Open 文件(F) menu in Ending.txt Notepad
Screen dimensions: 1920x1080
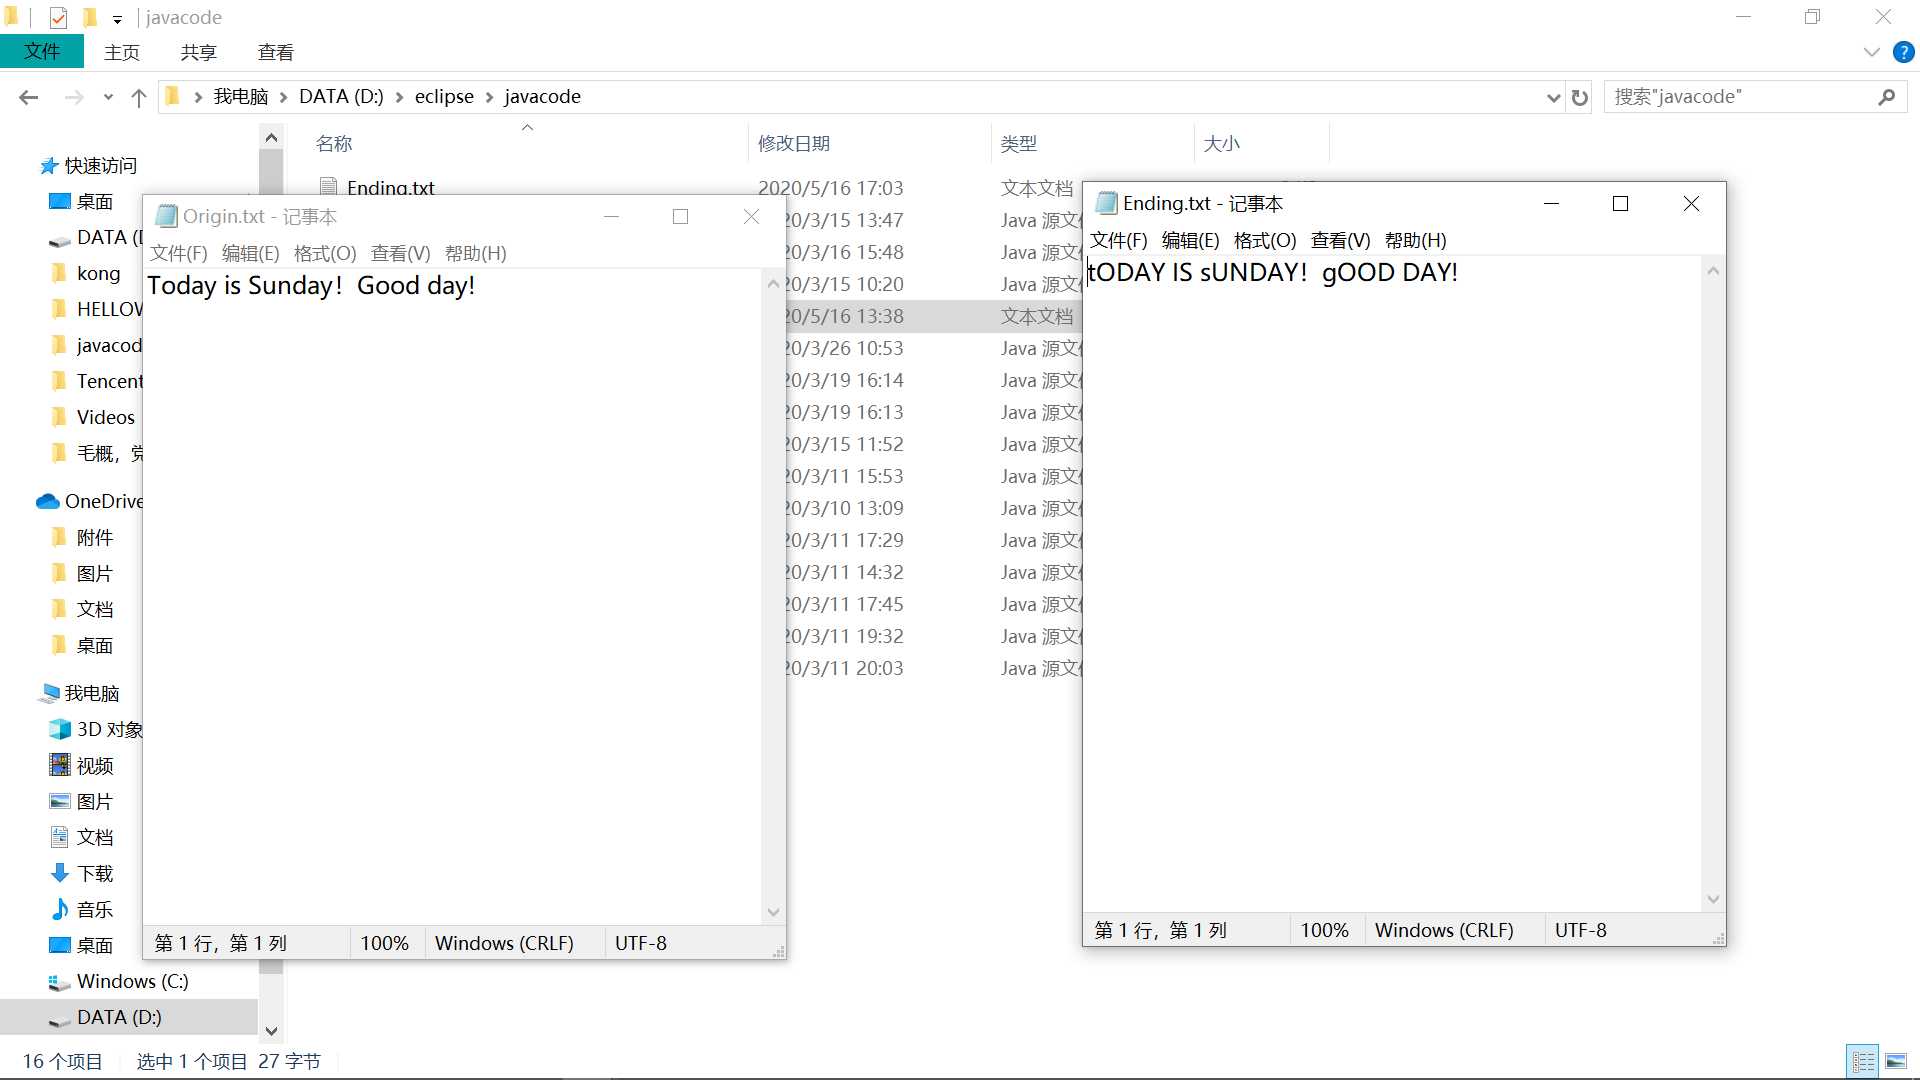tap(1118, 240)
